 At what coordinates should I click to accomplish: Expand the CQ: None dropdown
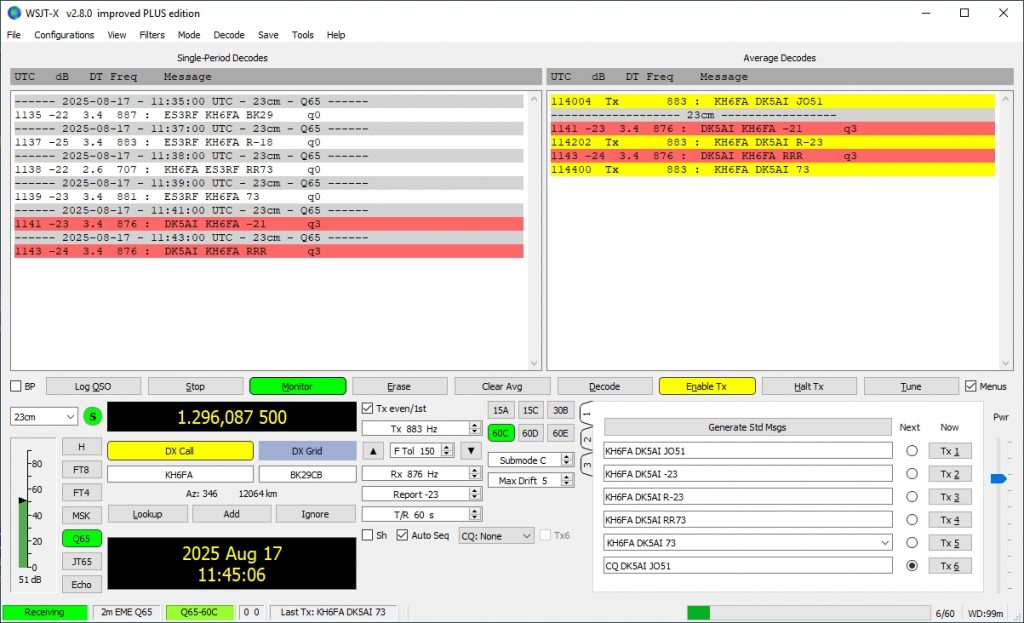[x=496, y=536]
